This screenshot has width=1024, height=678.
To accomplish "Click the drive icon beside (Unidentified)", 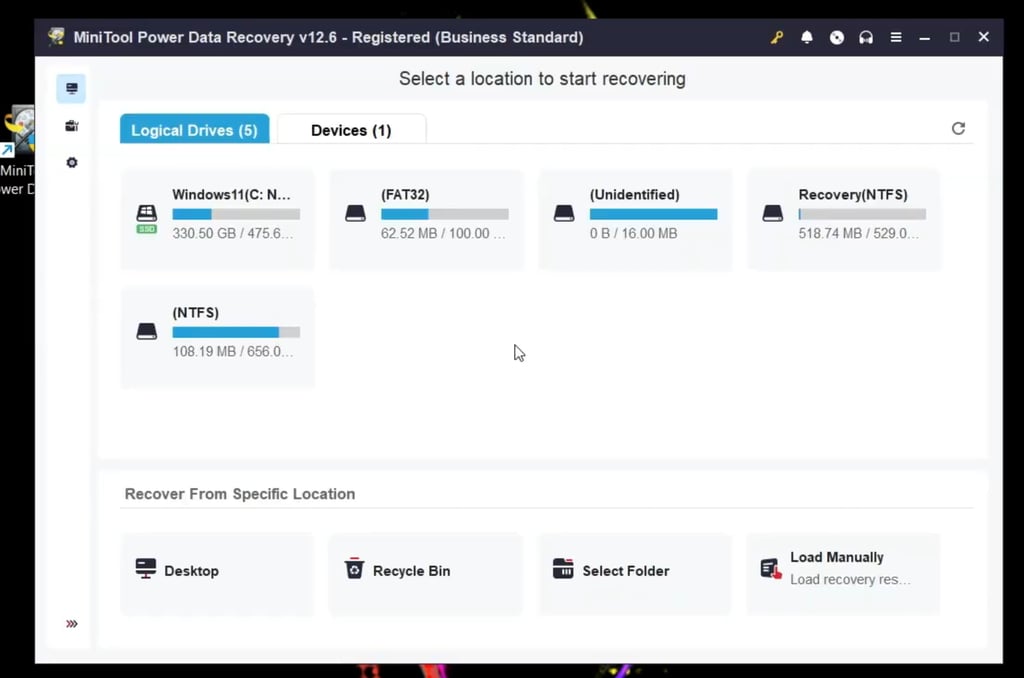I will (x=564, y=213).
